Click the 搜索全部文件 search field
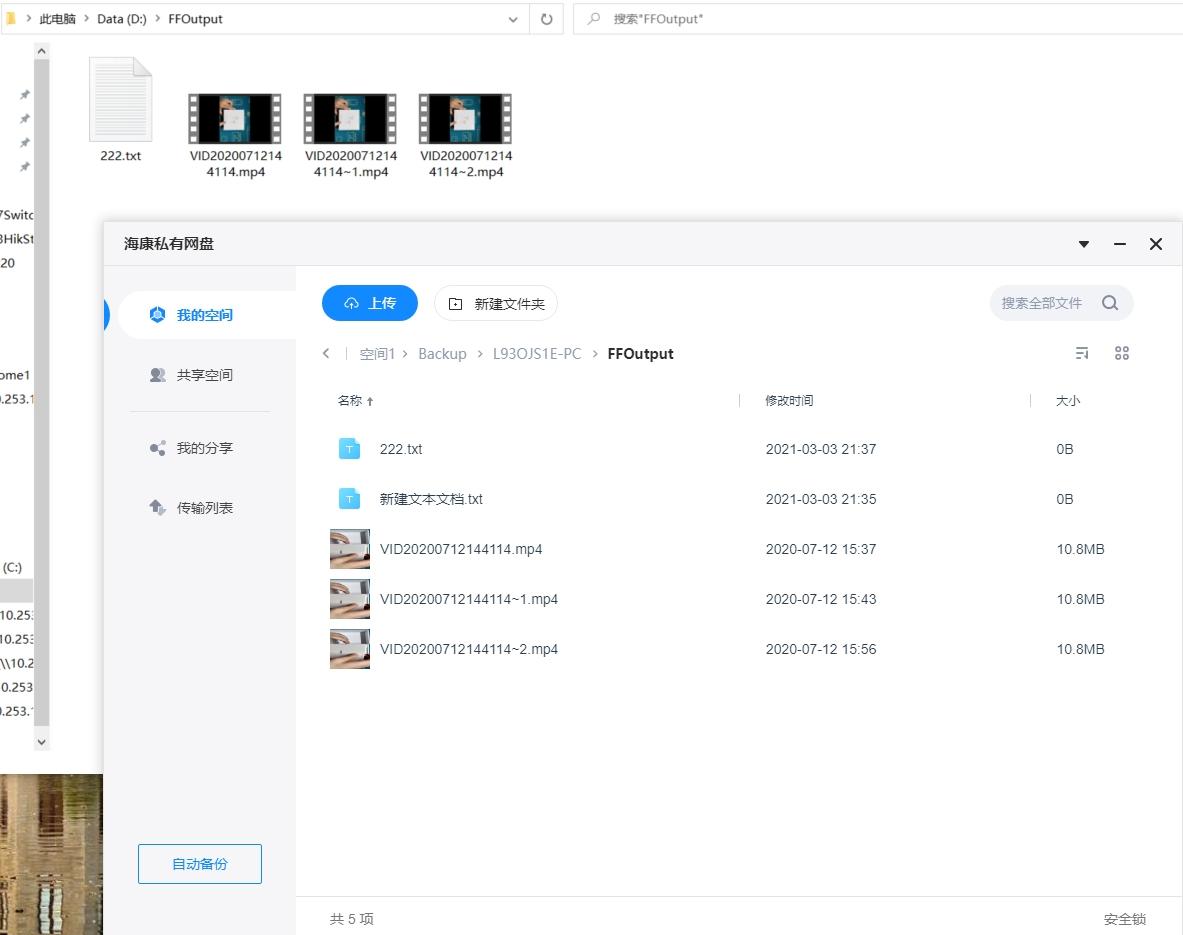The height and width of the screenshot is (935, 1183). click(x=1042, y=303)
